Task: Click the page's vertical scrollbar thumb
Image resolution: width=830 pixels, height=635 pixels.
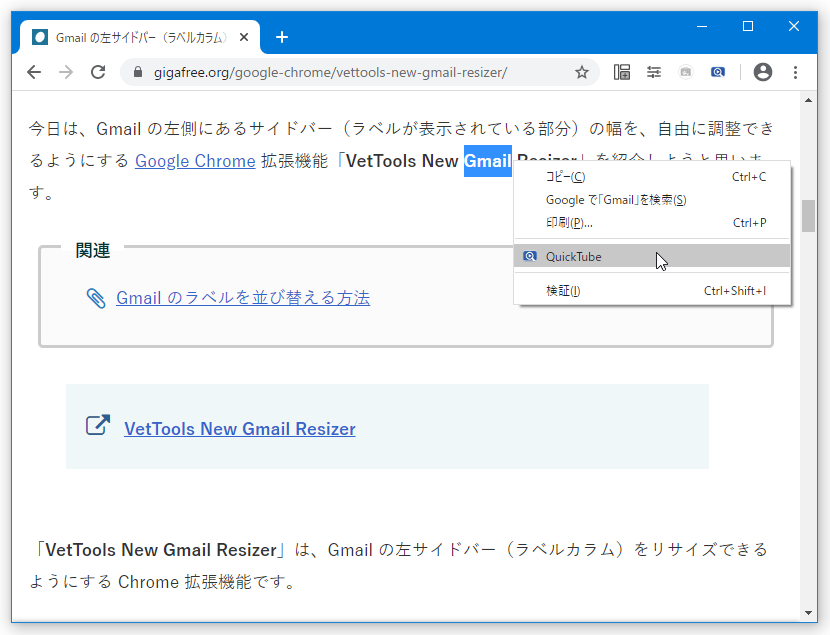Action: tap(808, 216)
